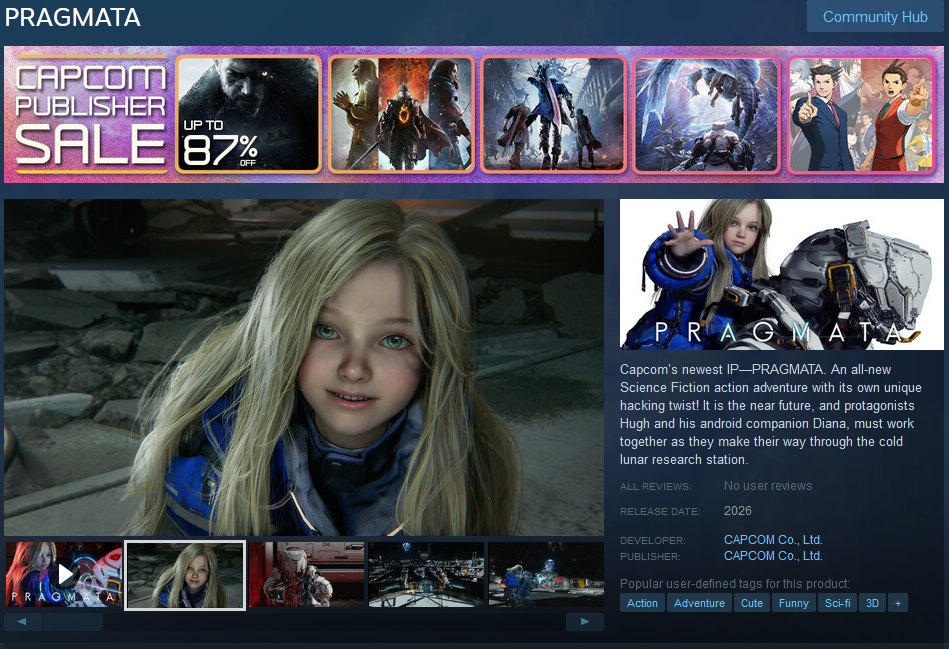
Task: Open the developer CAPCOM Co., Ltd. link
Action: 773,539
